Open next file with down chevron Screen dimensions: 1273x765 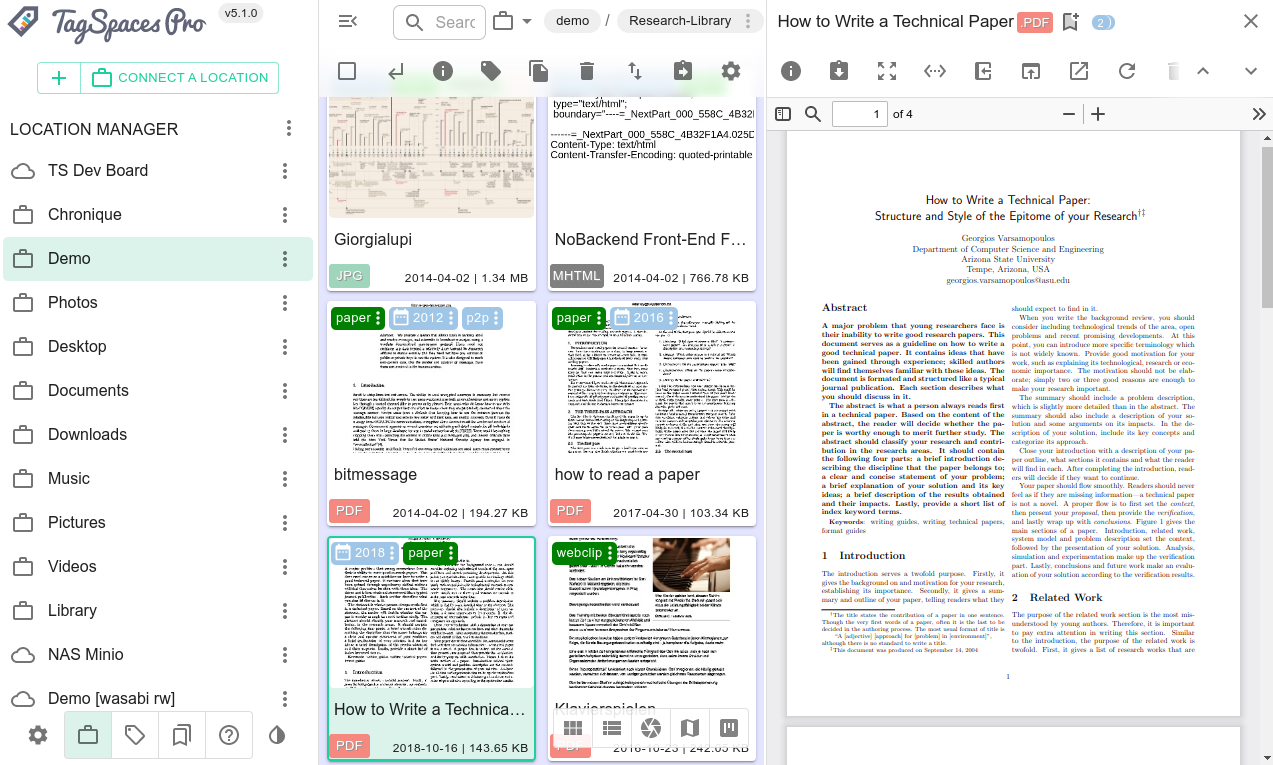click(x=1251, y=71)
